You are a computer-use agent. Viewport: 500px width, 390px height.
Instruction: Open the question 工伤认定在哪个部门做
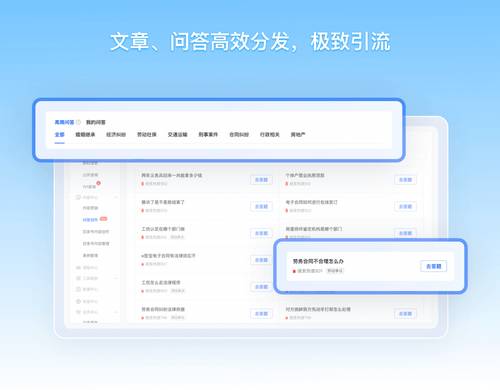point(163,229)
